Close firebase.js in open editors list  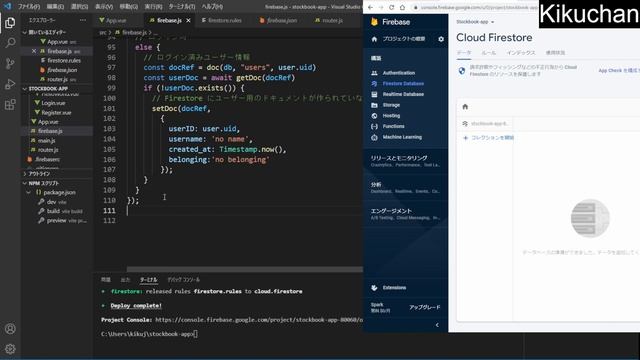pos(34,51)
